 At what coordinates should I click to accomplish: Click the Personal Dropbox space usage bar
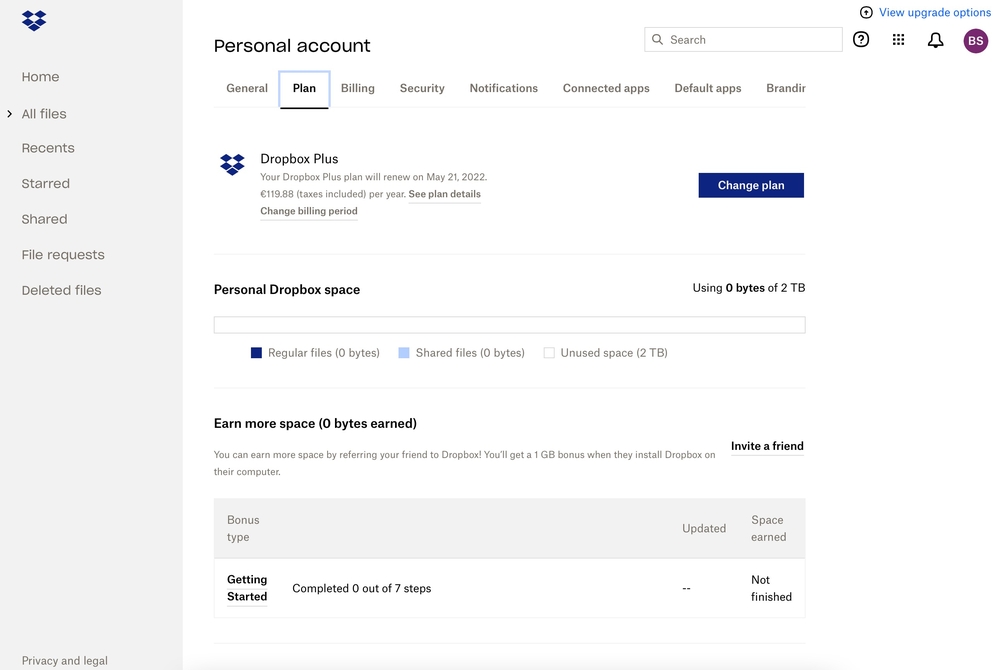pos(509,325)
